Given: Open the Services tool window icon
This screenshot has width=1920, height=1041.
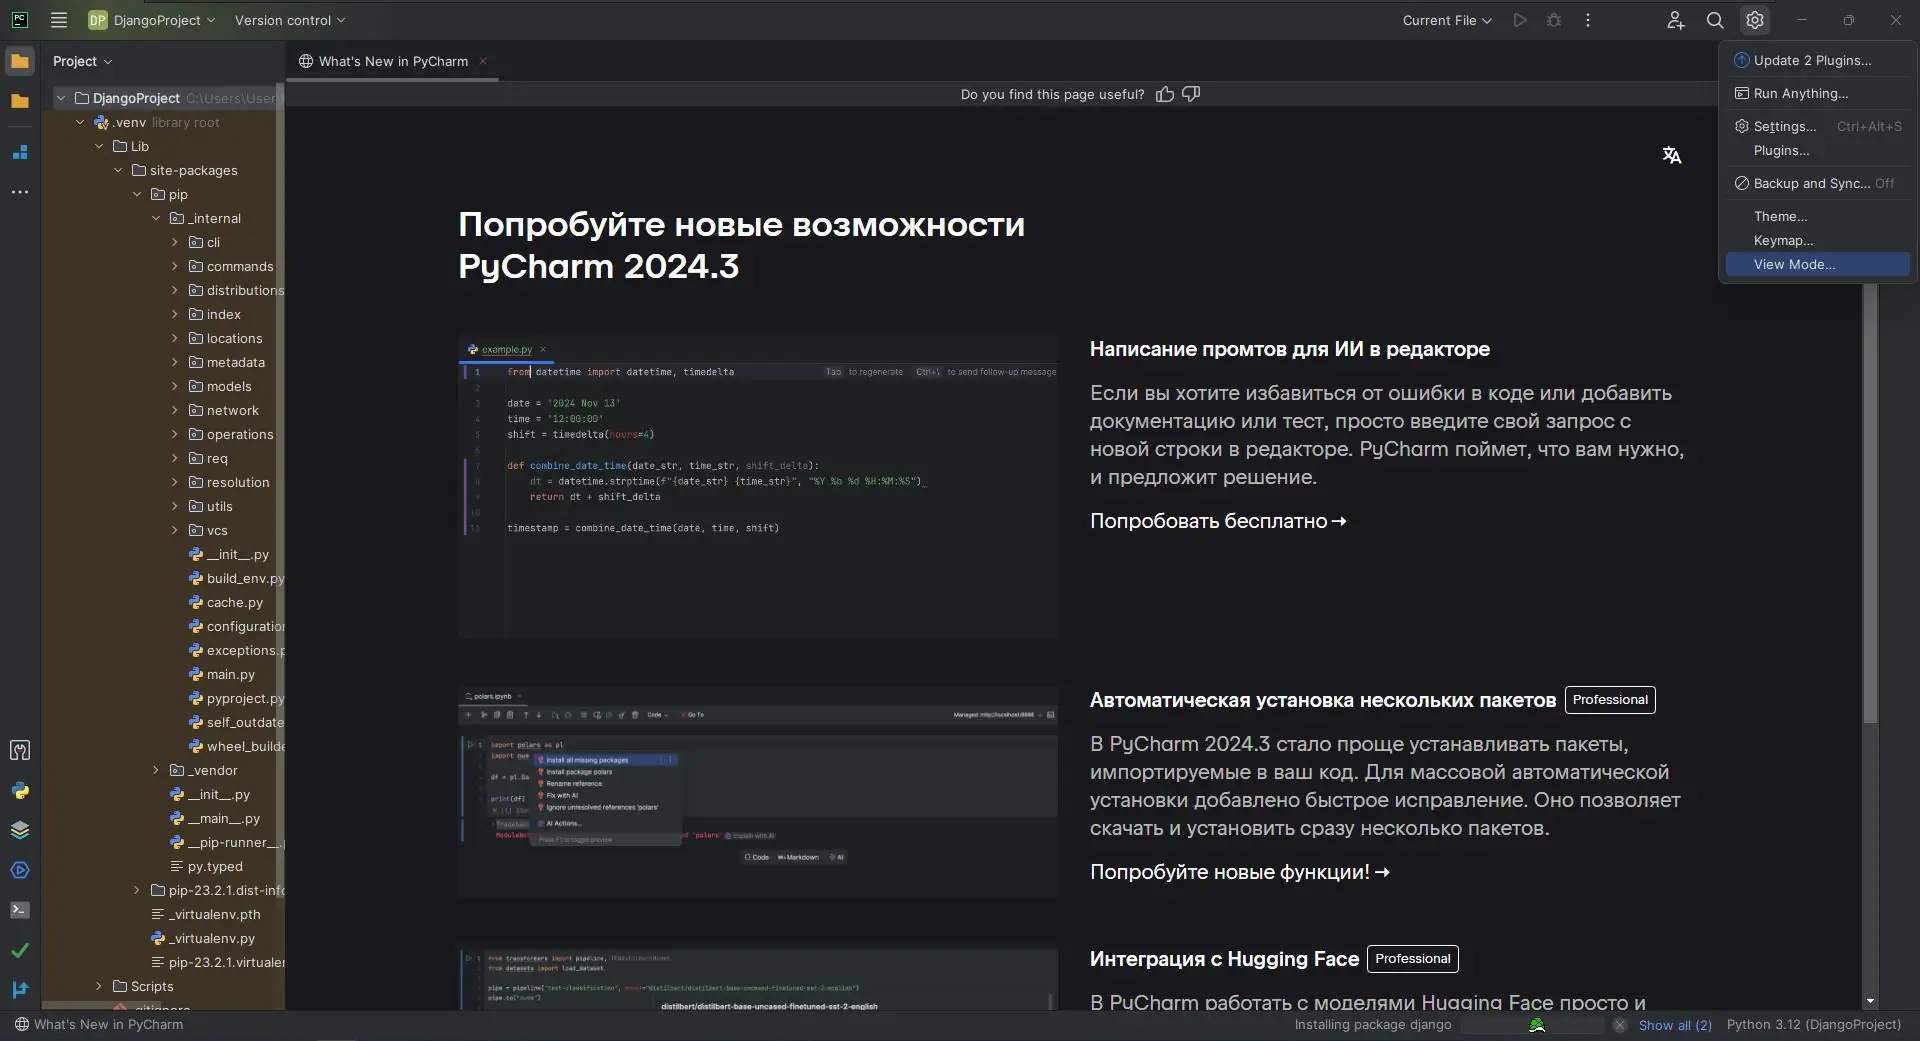Looking at the screenshot, I should [20, 869].
